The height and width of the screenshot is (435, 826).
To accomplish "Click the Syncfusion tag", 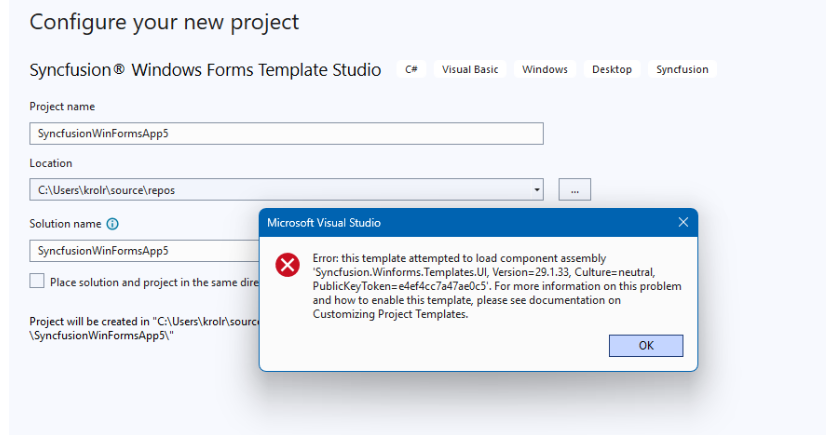I will pyautogui.click(x=682, y=70).
